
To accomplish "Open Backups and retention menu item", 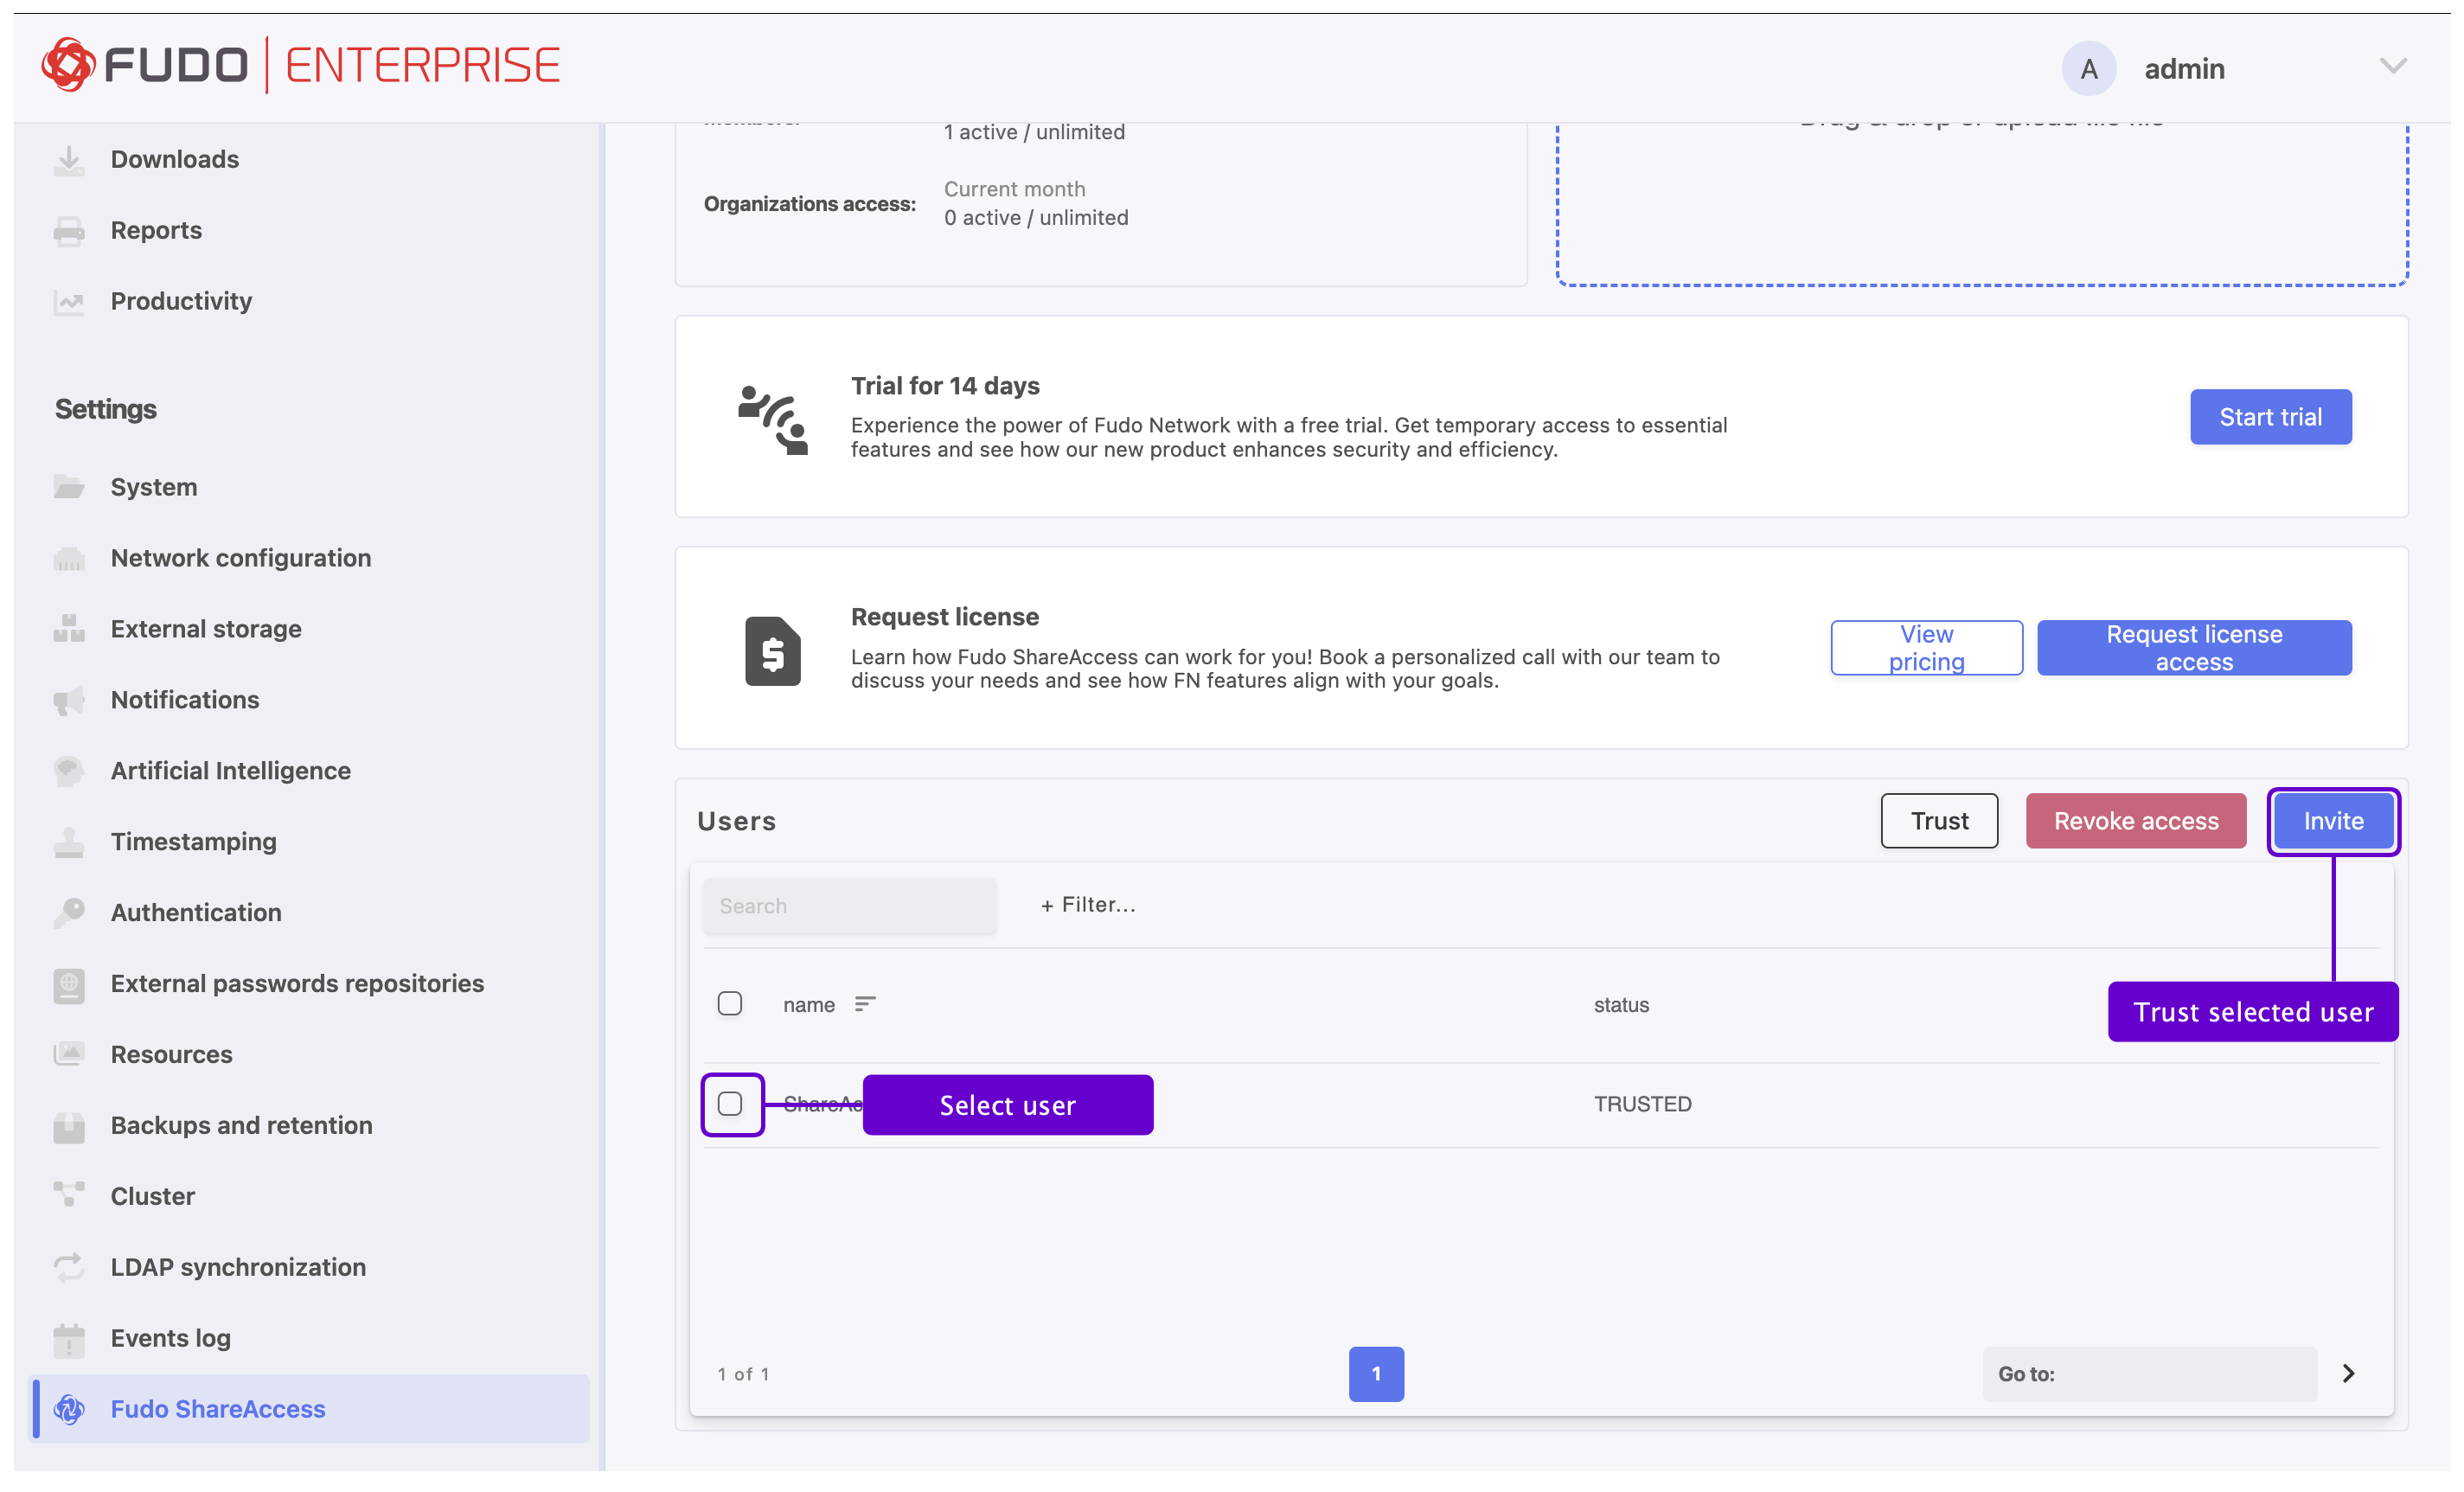I will coord(241,1125).
